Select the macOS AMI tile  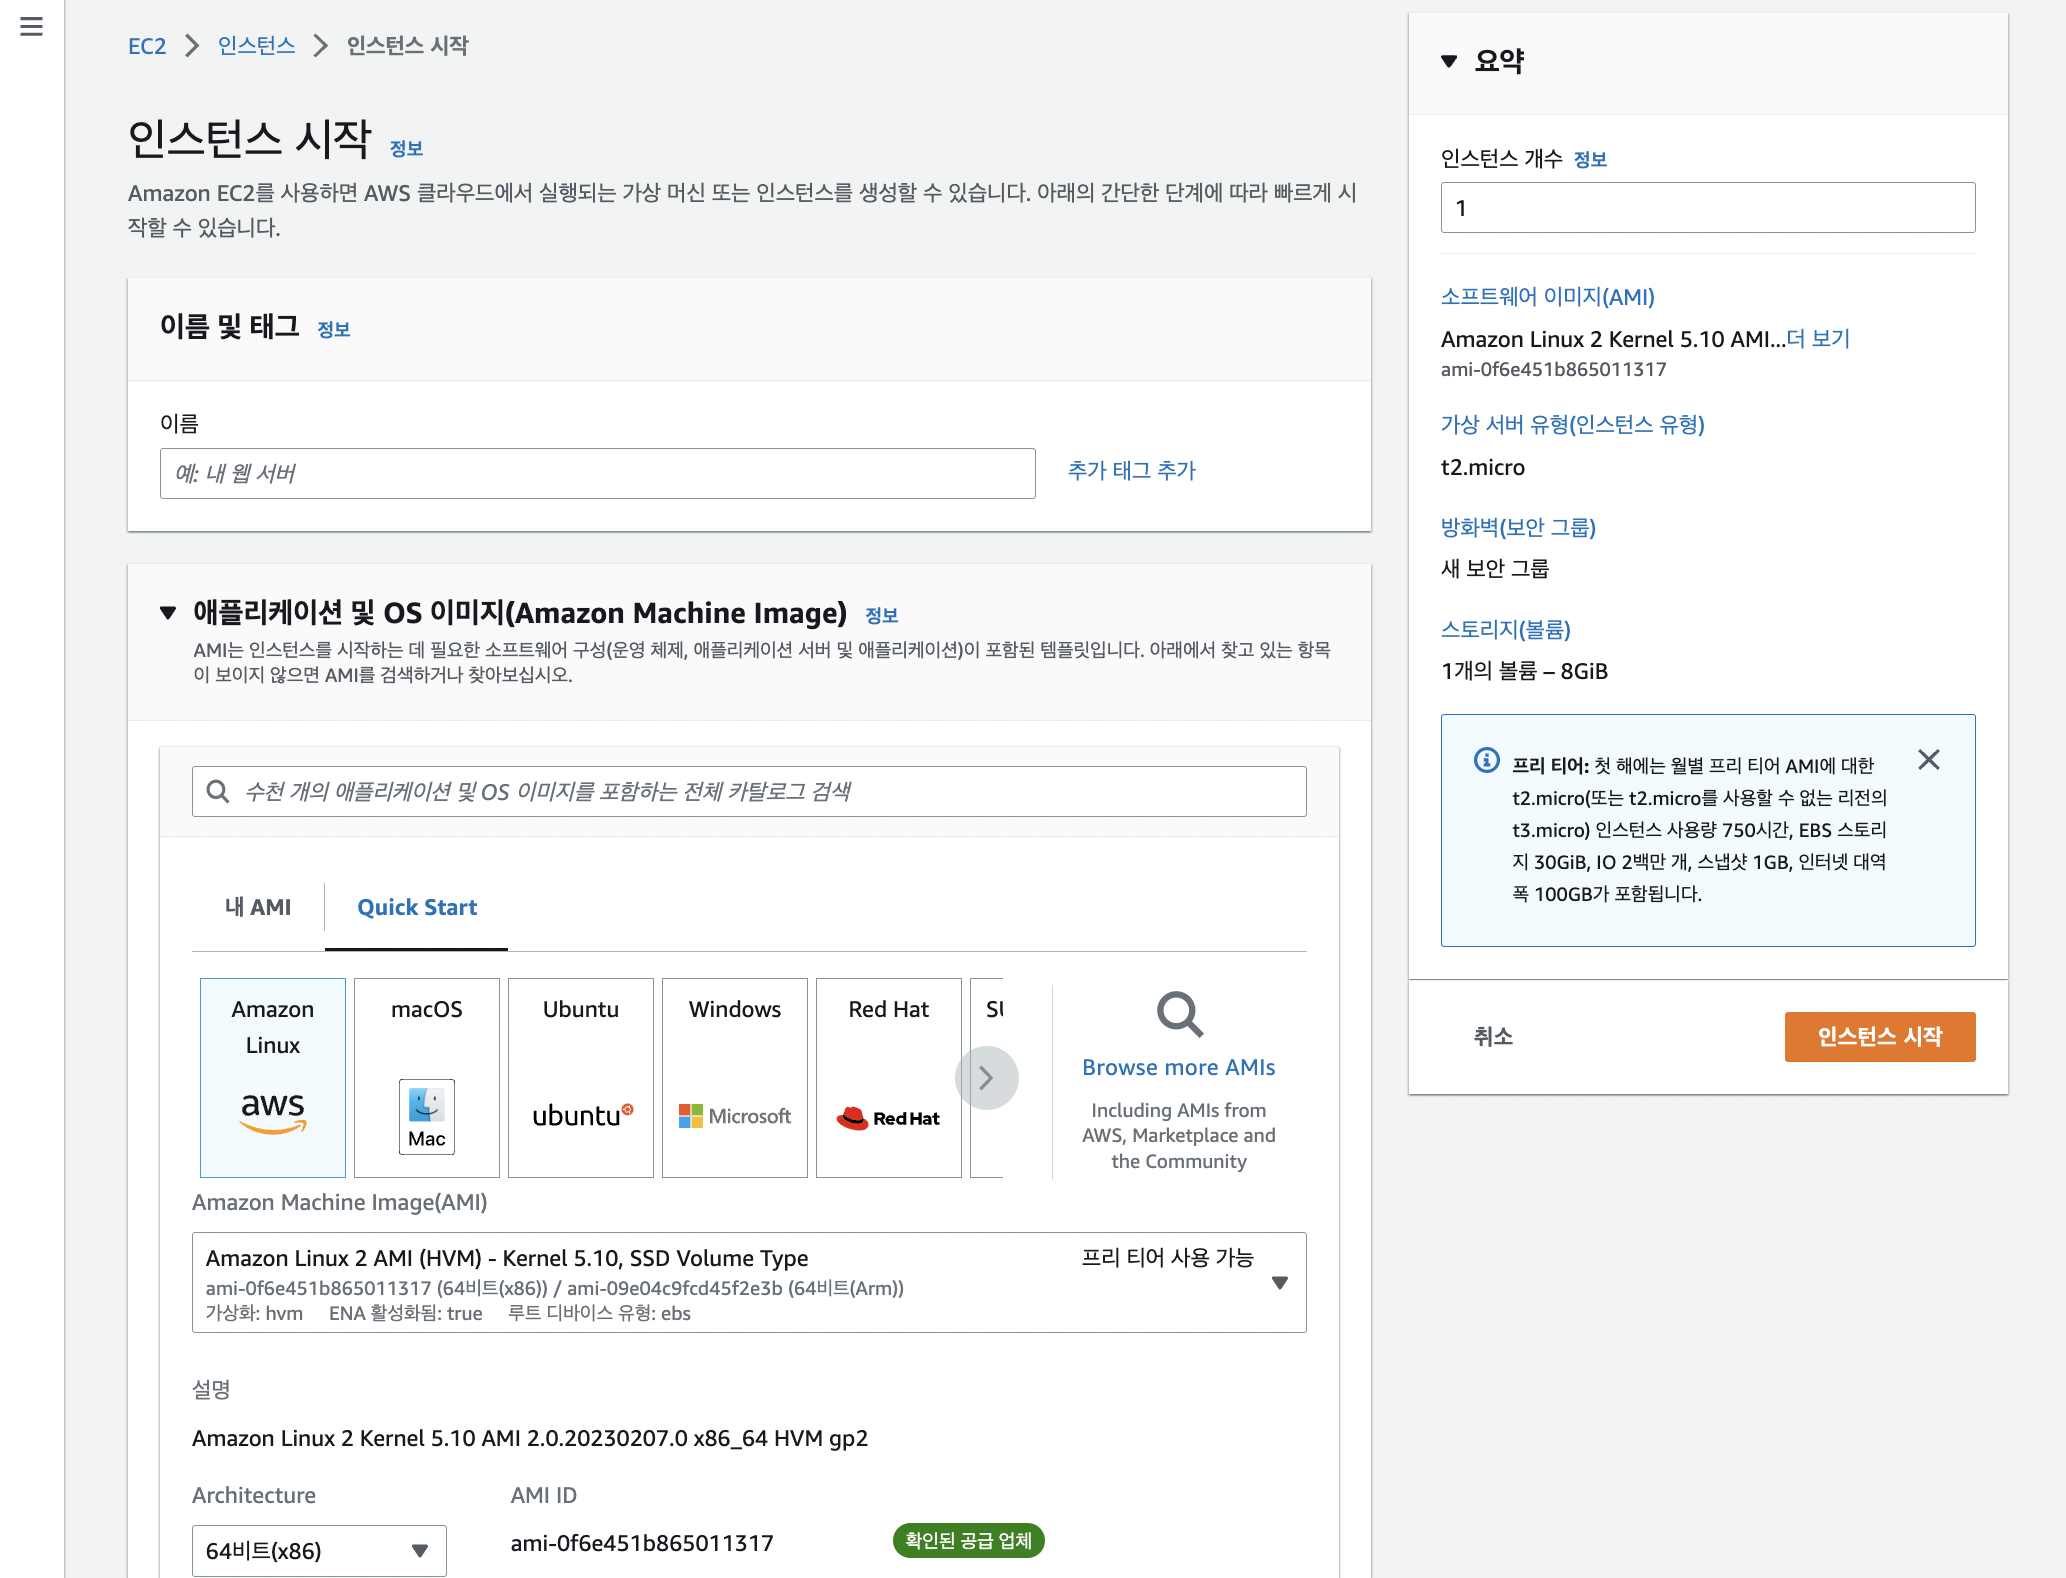tap(426, 1077)
